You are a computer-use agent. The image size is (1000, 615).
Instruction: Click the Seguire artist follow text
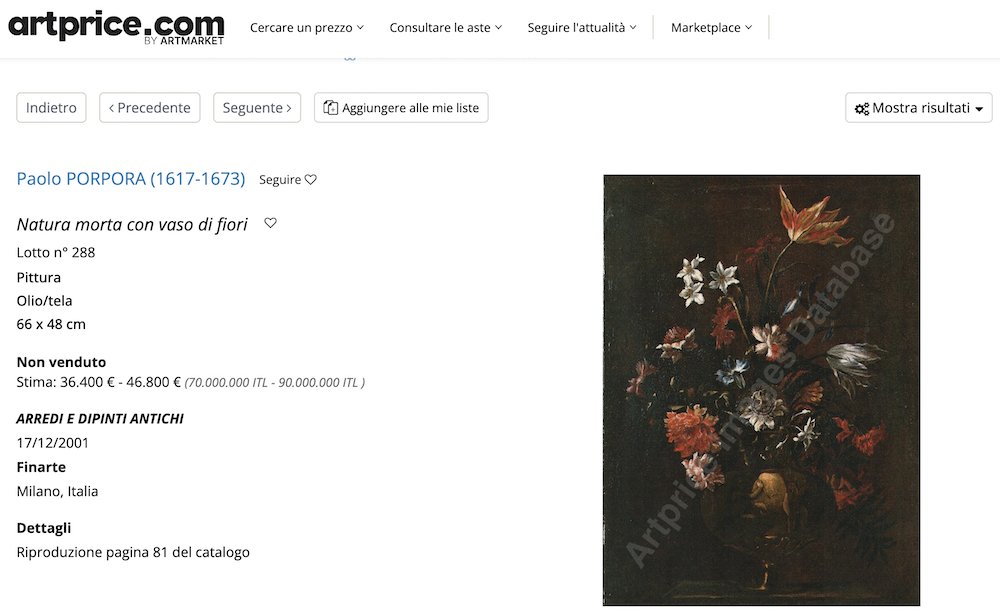[280, 180]
